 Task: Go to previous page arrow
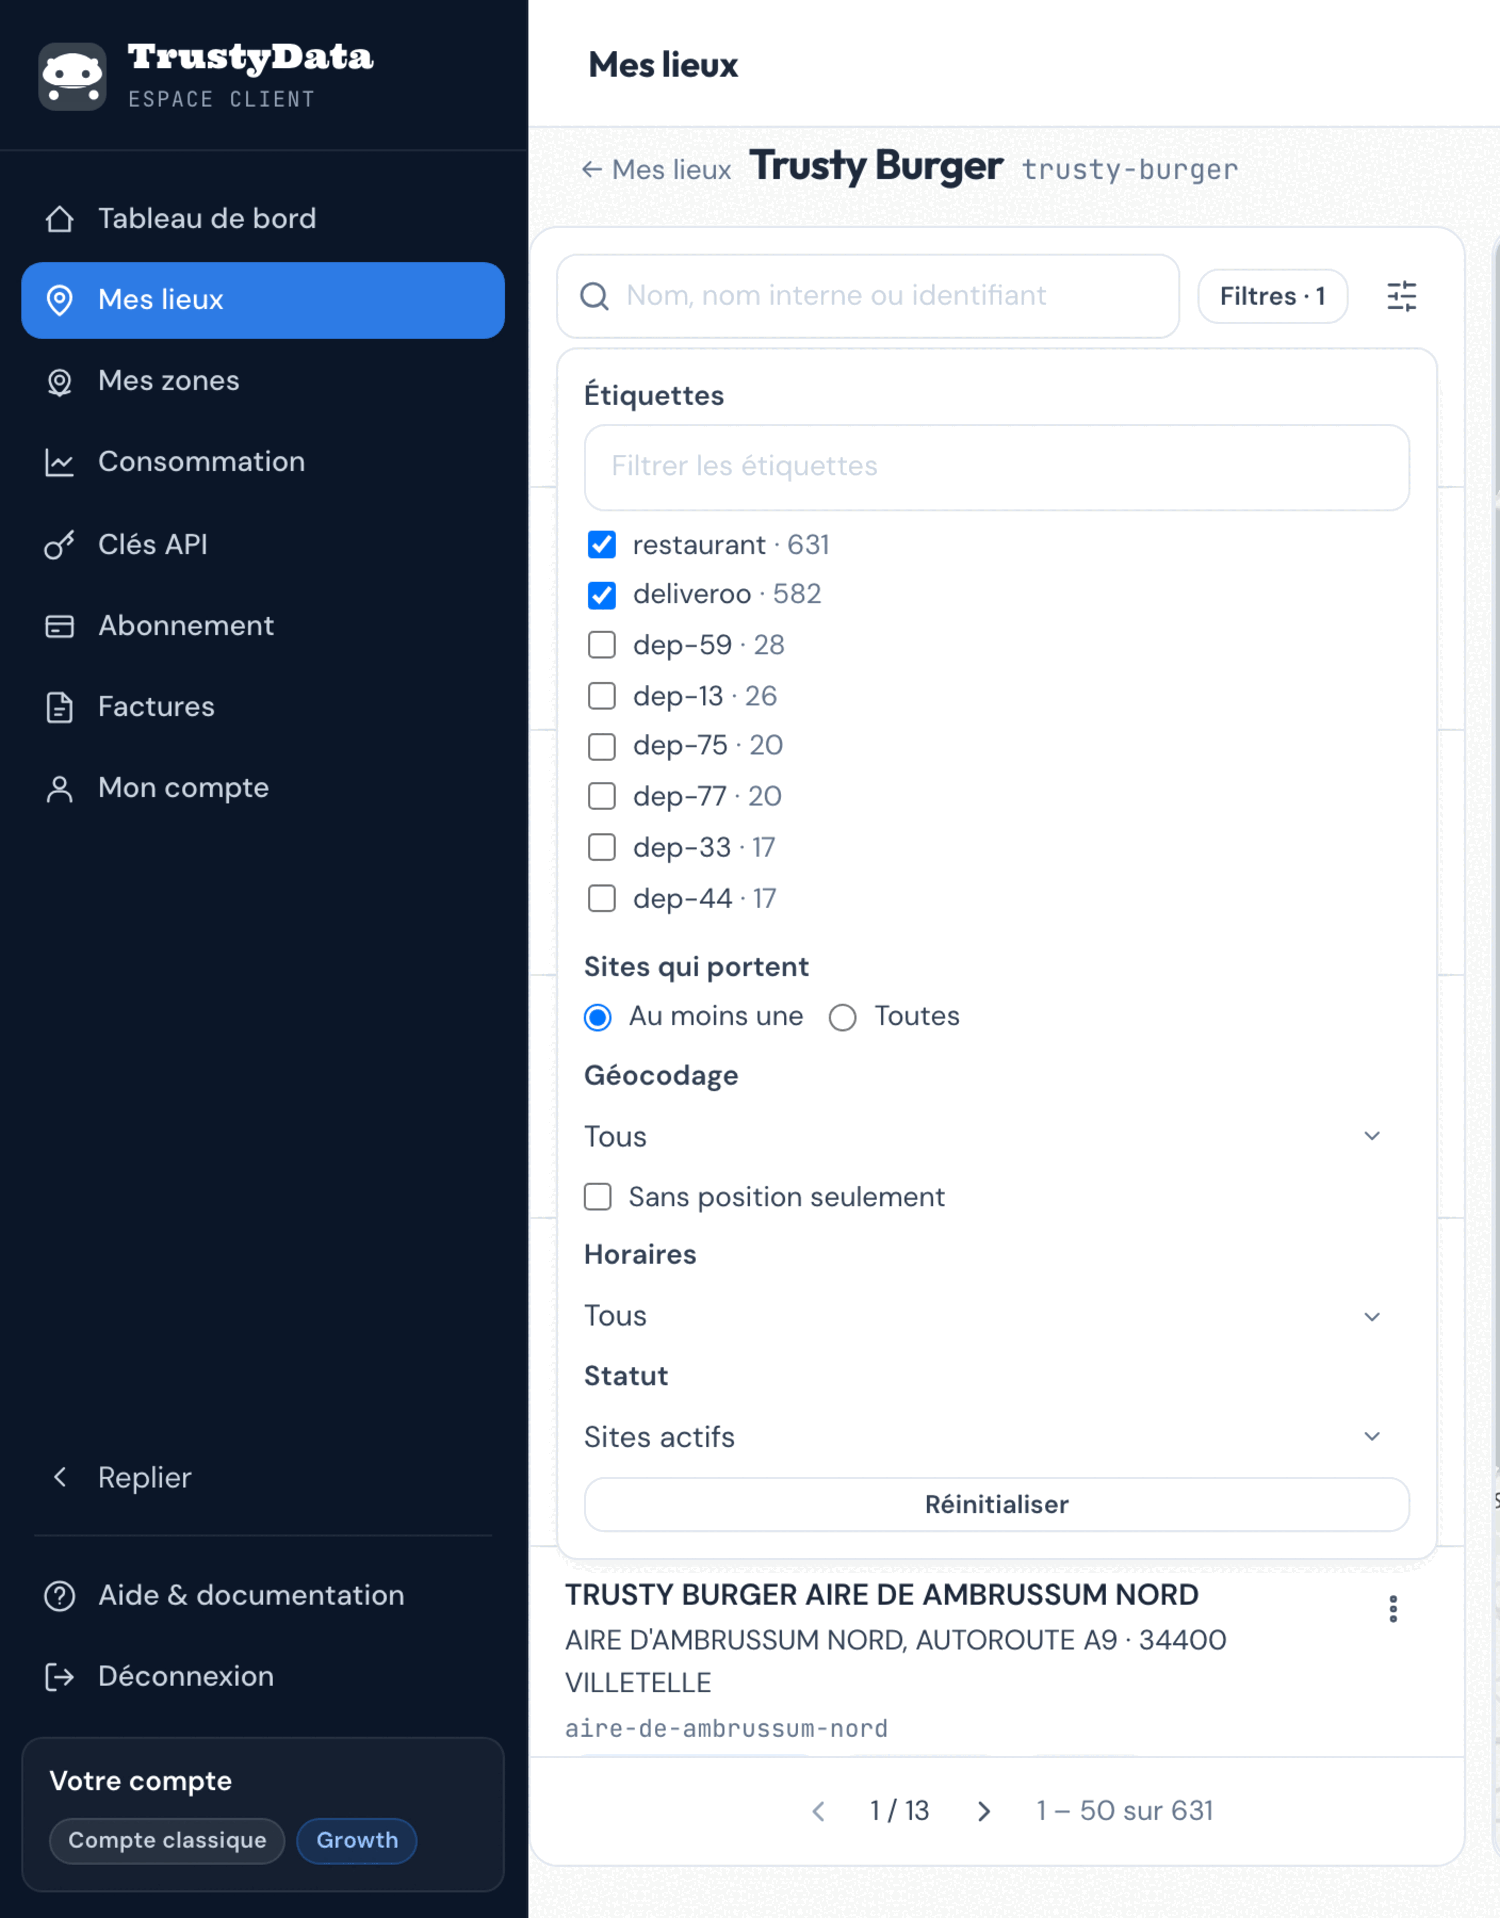pos(818,1811)
